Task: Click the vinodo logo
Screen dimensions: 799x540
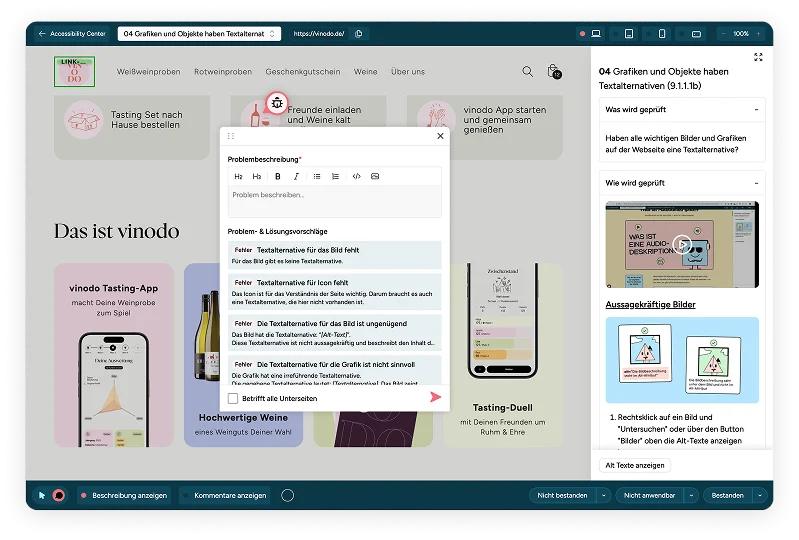Action: [x=74, y=71]
